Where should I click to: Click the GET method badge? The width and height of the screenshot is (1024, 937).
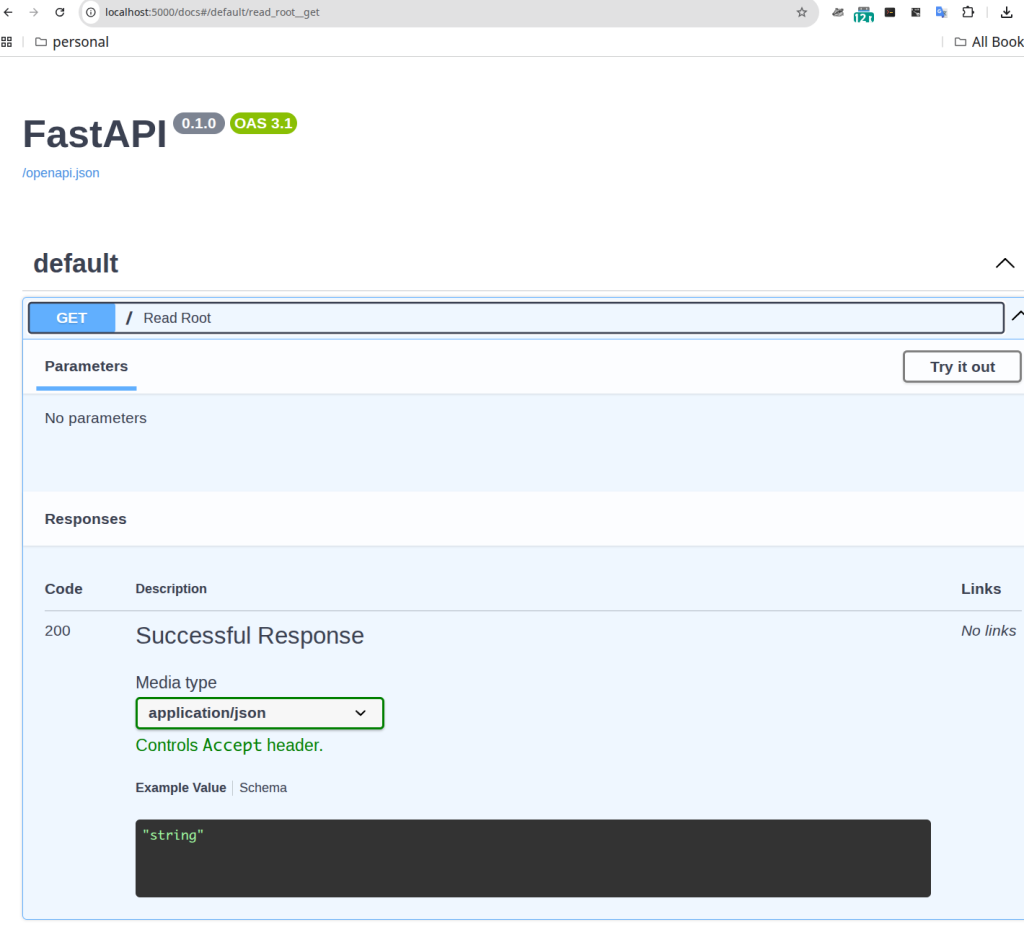pyautogui.click(x=72, y=318)
